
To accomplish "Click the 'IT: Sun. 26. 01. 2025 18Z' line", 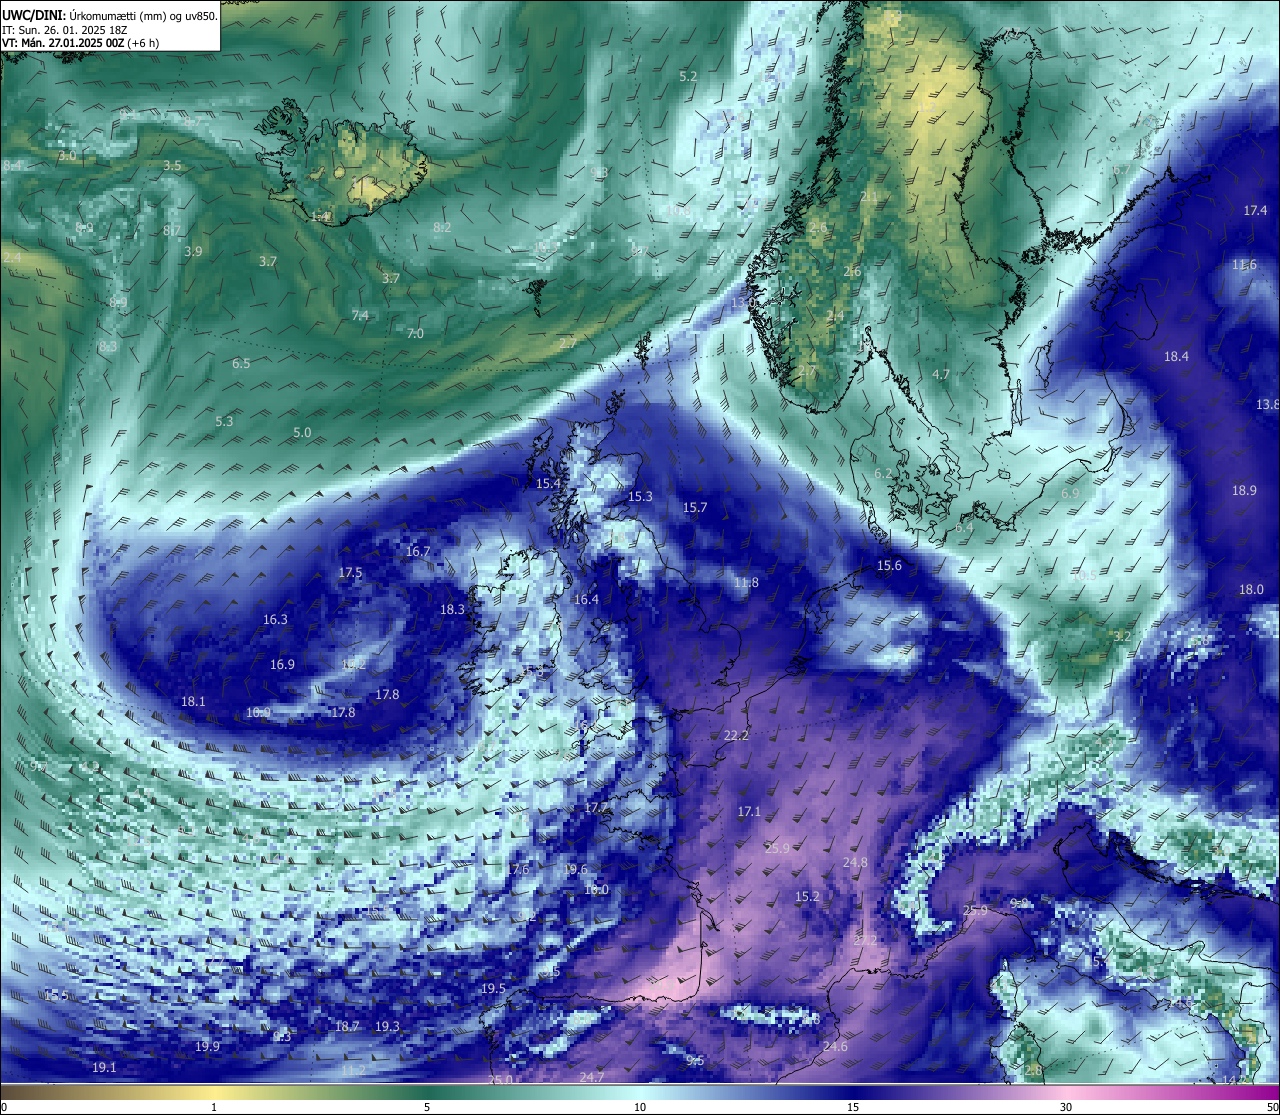I will (x=65, y=30).
